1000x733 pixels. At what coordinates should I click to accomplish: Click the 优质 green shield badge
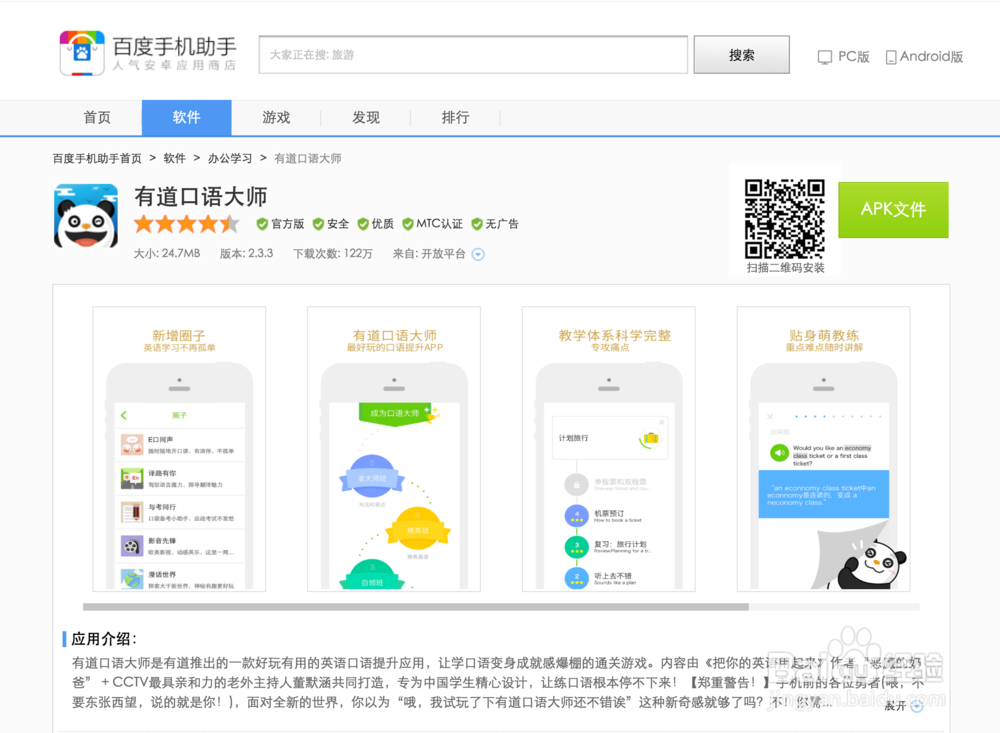click(363, 224)
